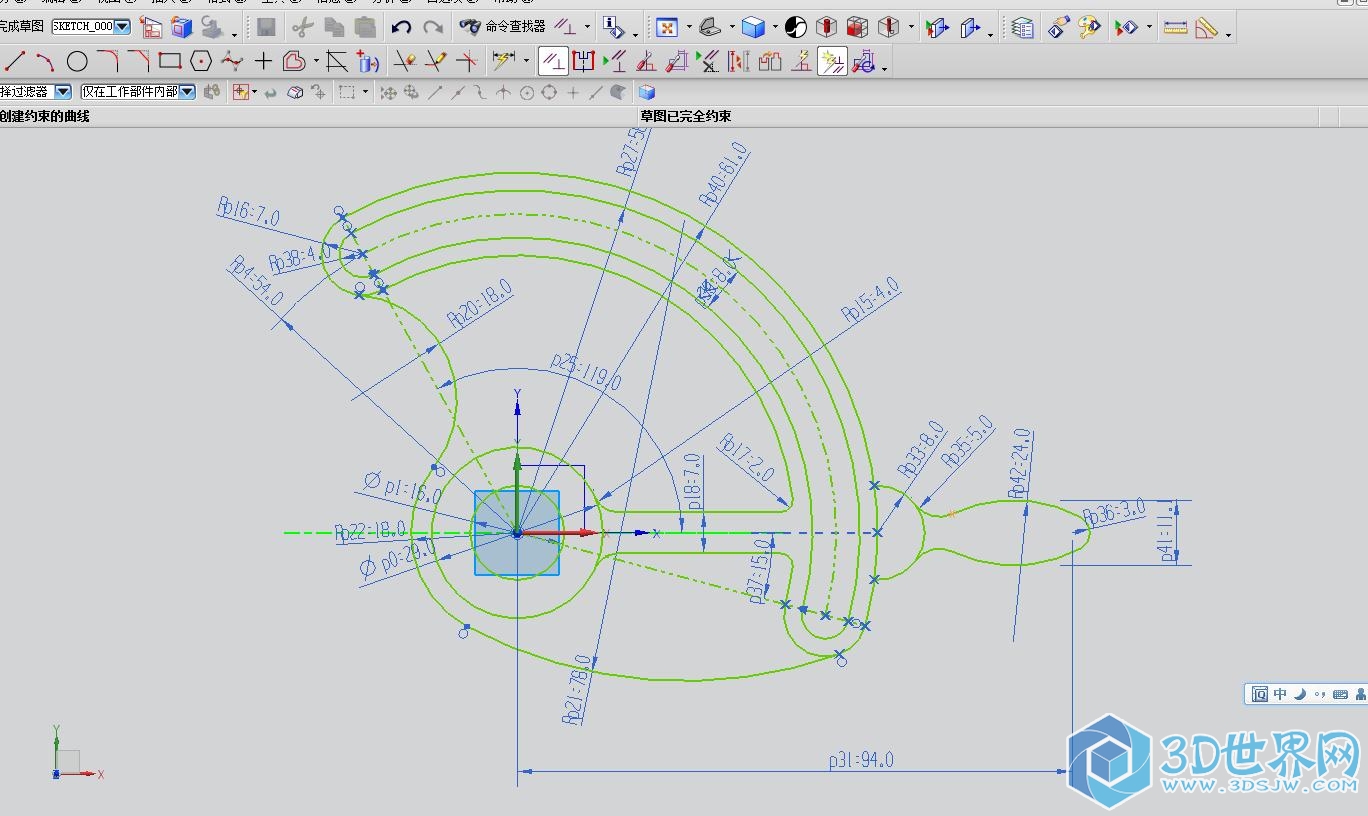Viewport: 1368px width, 816px height.
Task: Click the IME soft keyboard icon
Action: click(x=1341, y=694)
